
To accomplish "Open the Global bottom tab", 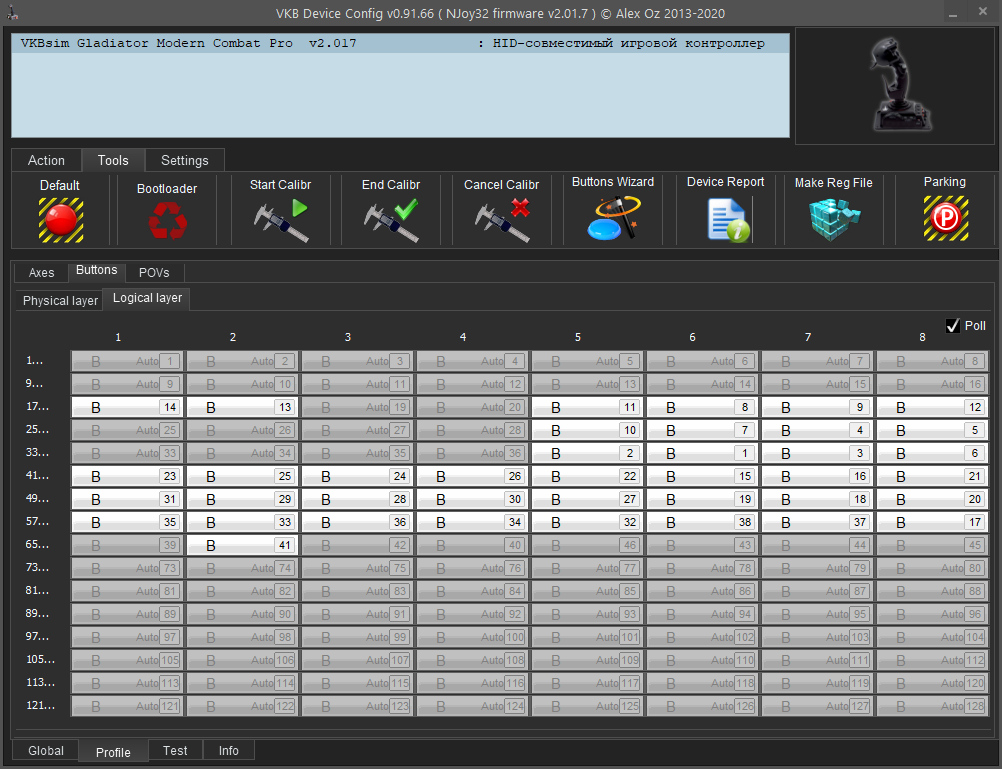I will [46, 750].
